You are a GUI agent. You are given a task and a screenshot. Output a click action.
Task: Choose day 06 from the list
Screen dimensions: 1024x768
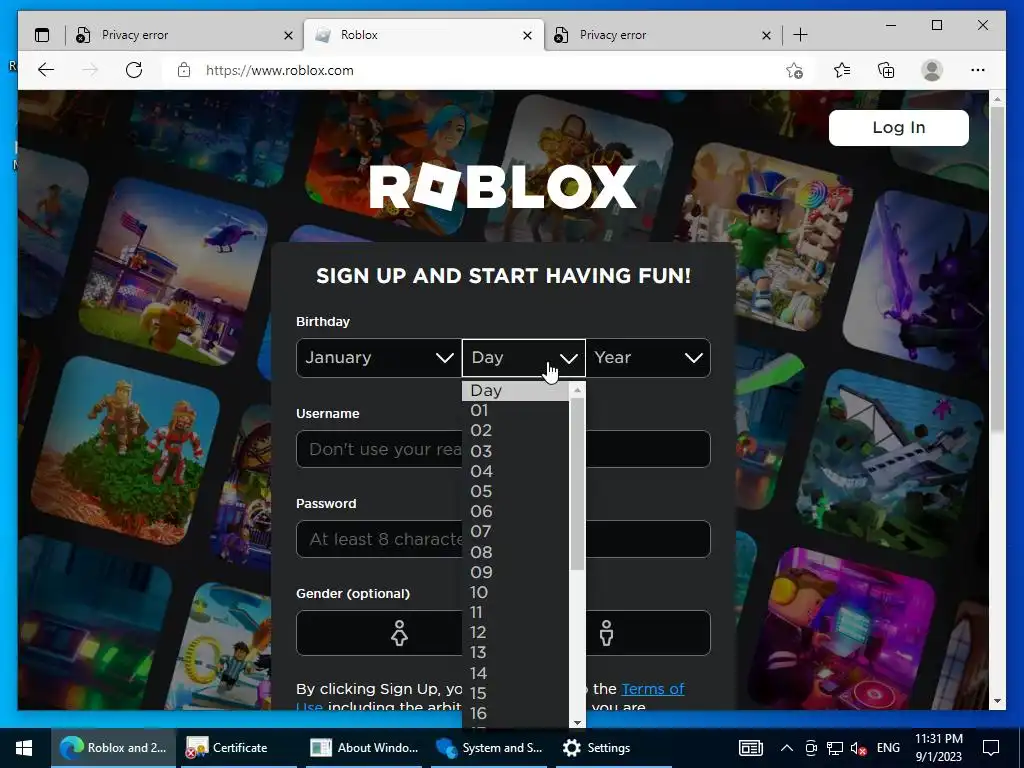[516, 511]
